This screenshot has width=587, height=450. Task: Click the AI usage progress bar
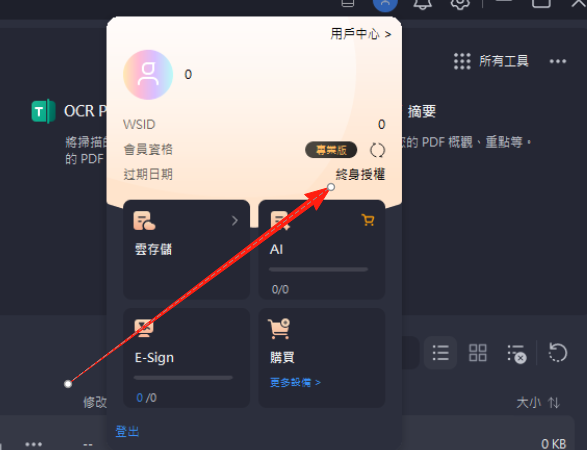point(318,269)
